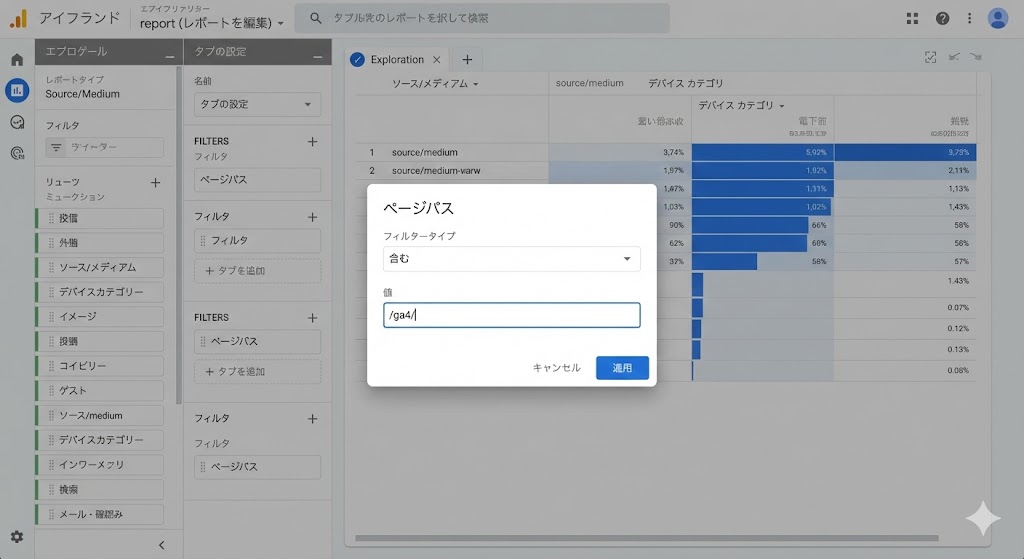This screenshot has height=559, width=1024.
Task: Click the Analytics logo icon
Action: pos(18,18)
